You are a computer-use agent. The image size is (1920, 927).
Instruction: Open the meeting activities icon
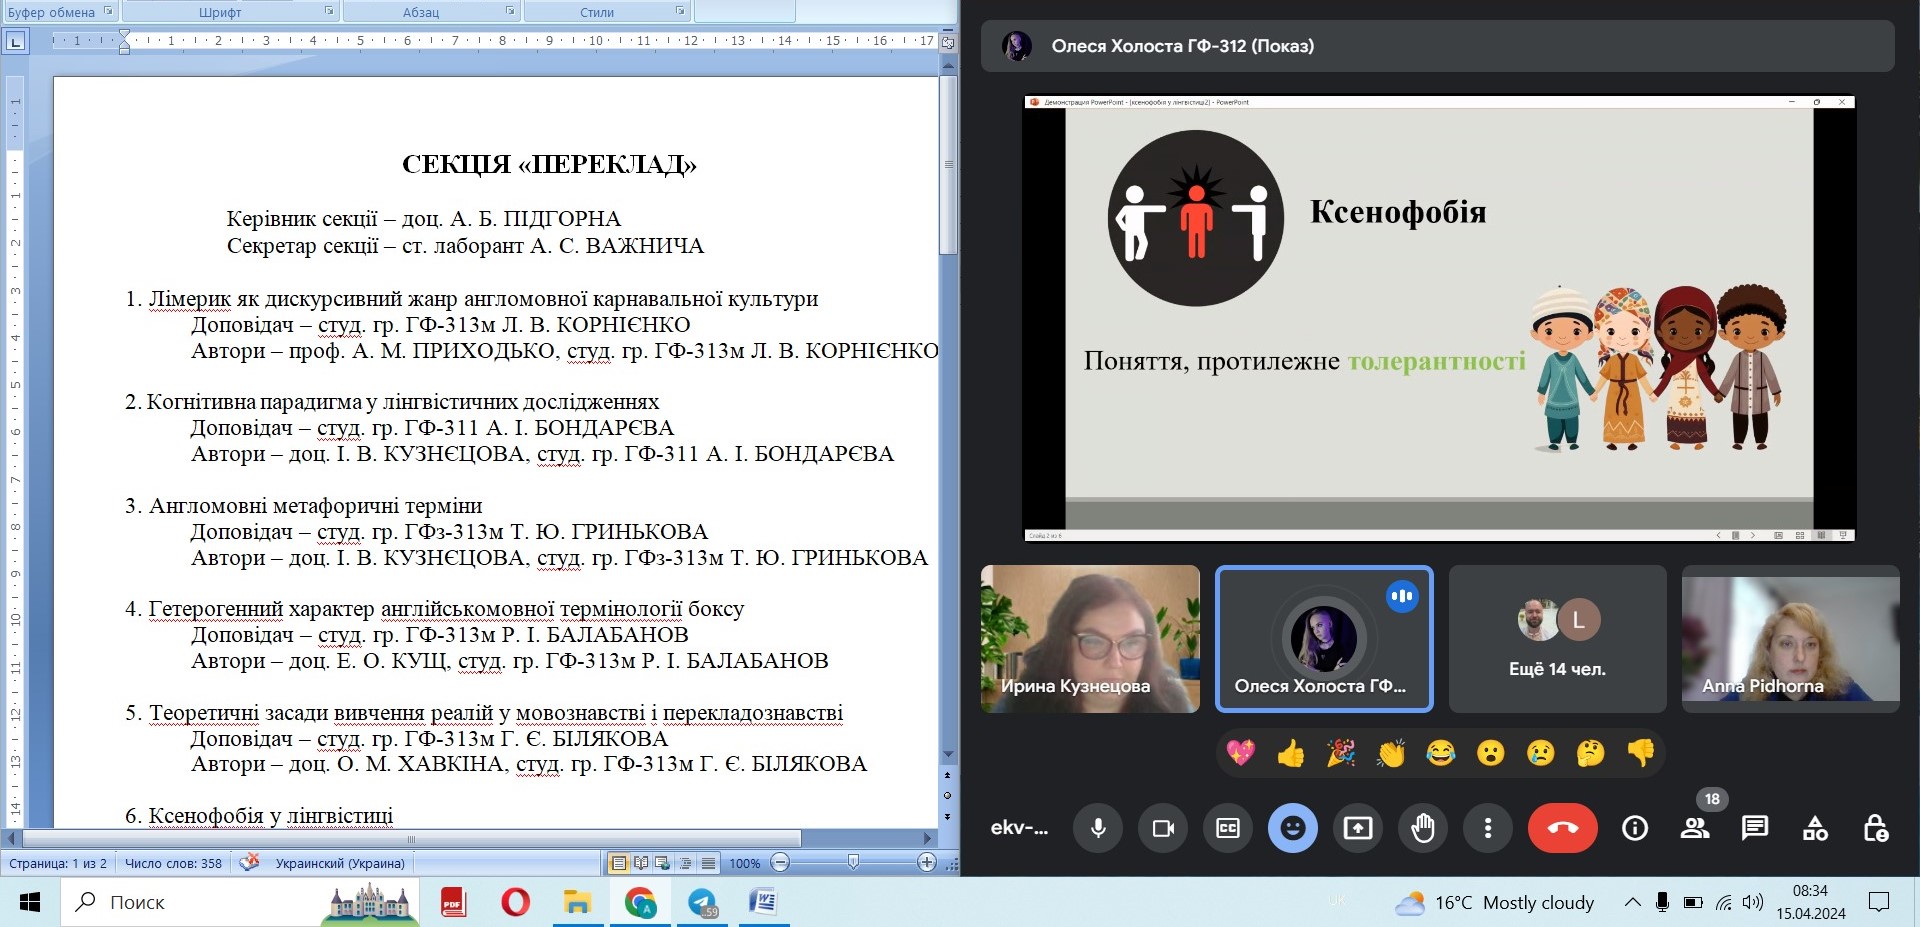[1815, 828]
